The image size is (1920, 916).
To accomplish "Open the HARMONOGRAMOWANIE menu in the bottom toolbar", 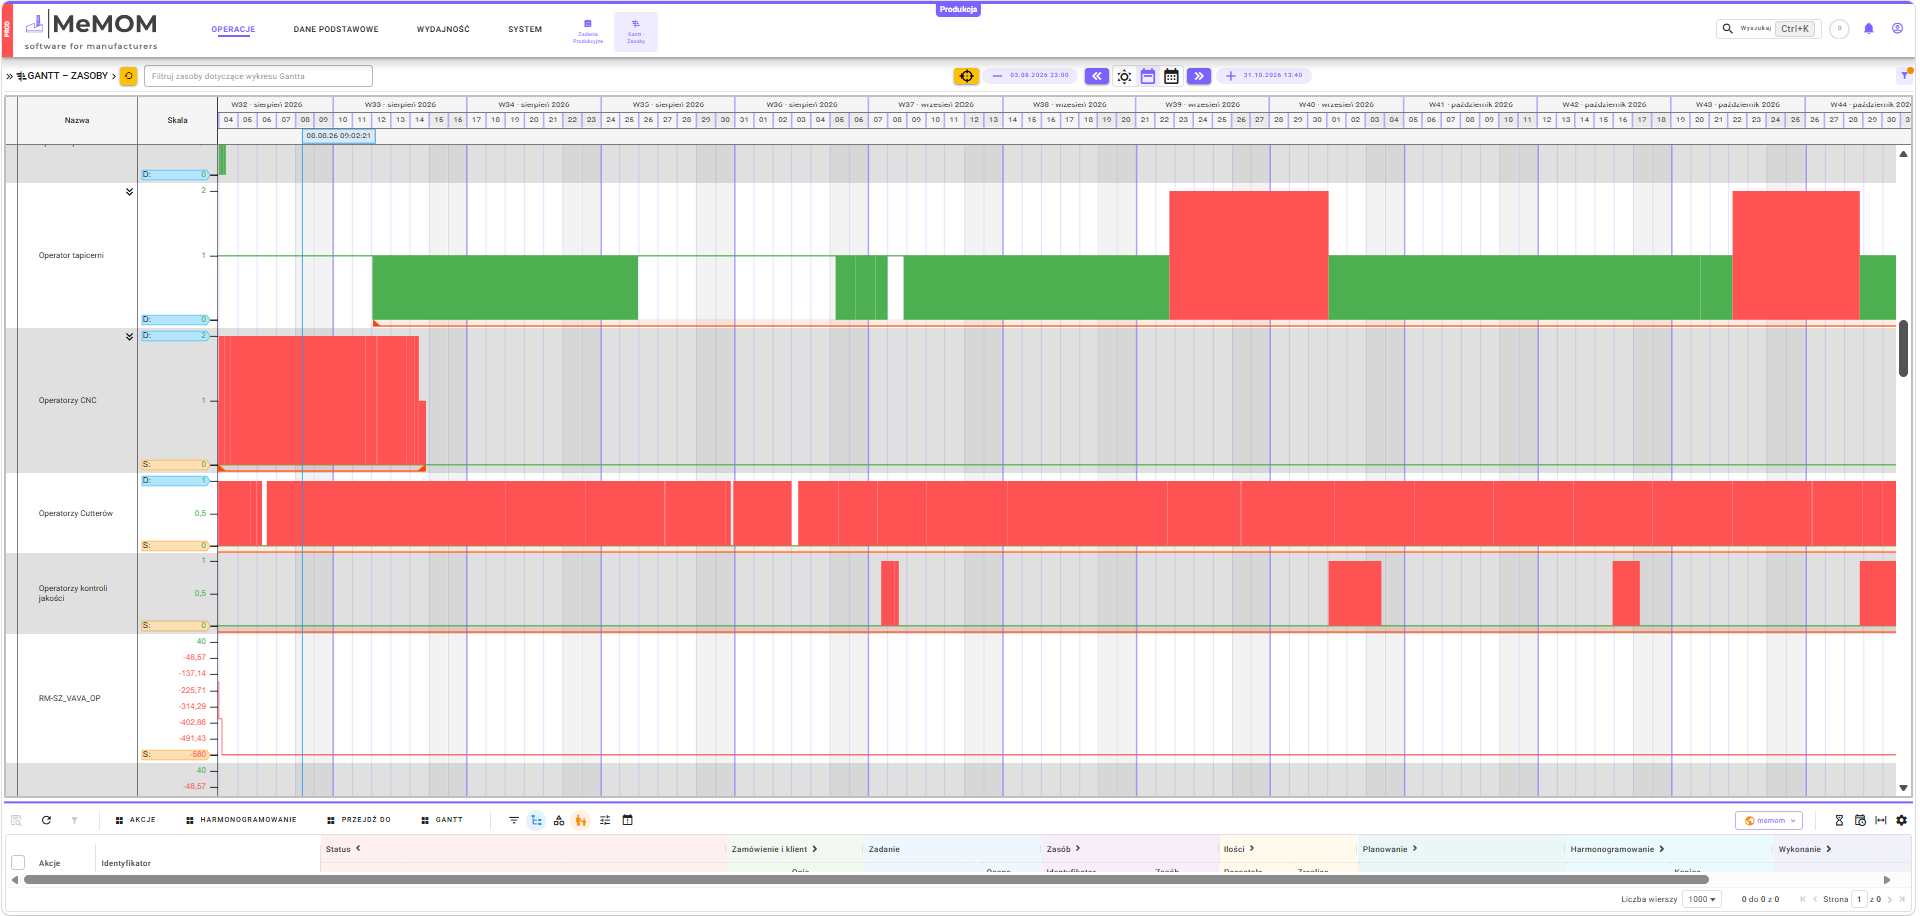I will click(x=241, y=820).
